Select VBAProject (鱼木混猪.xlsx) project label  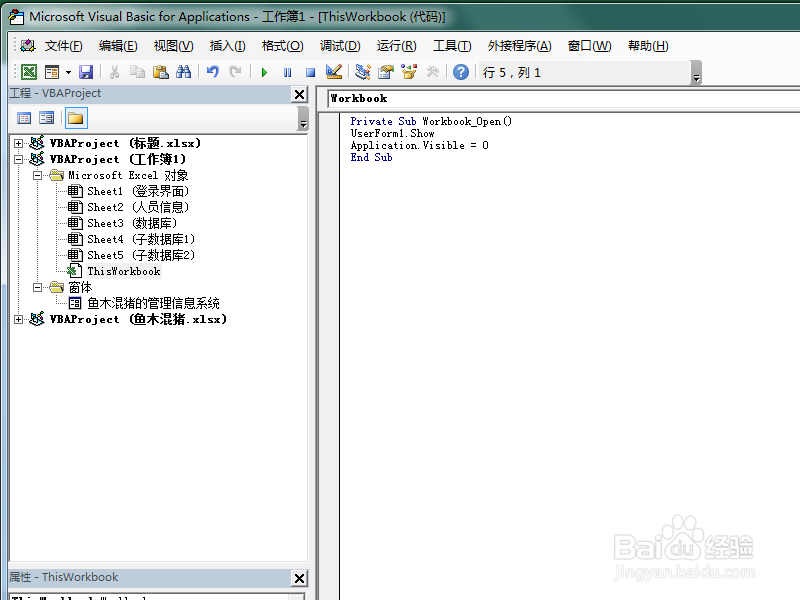coord(138,319)
